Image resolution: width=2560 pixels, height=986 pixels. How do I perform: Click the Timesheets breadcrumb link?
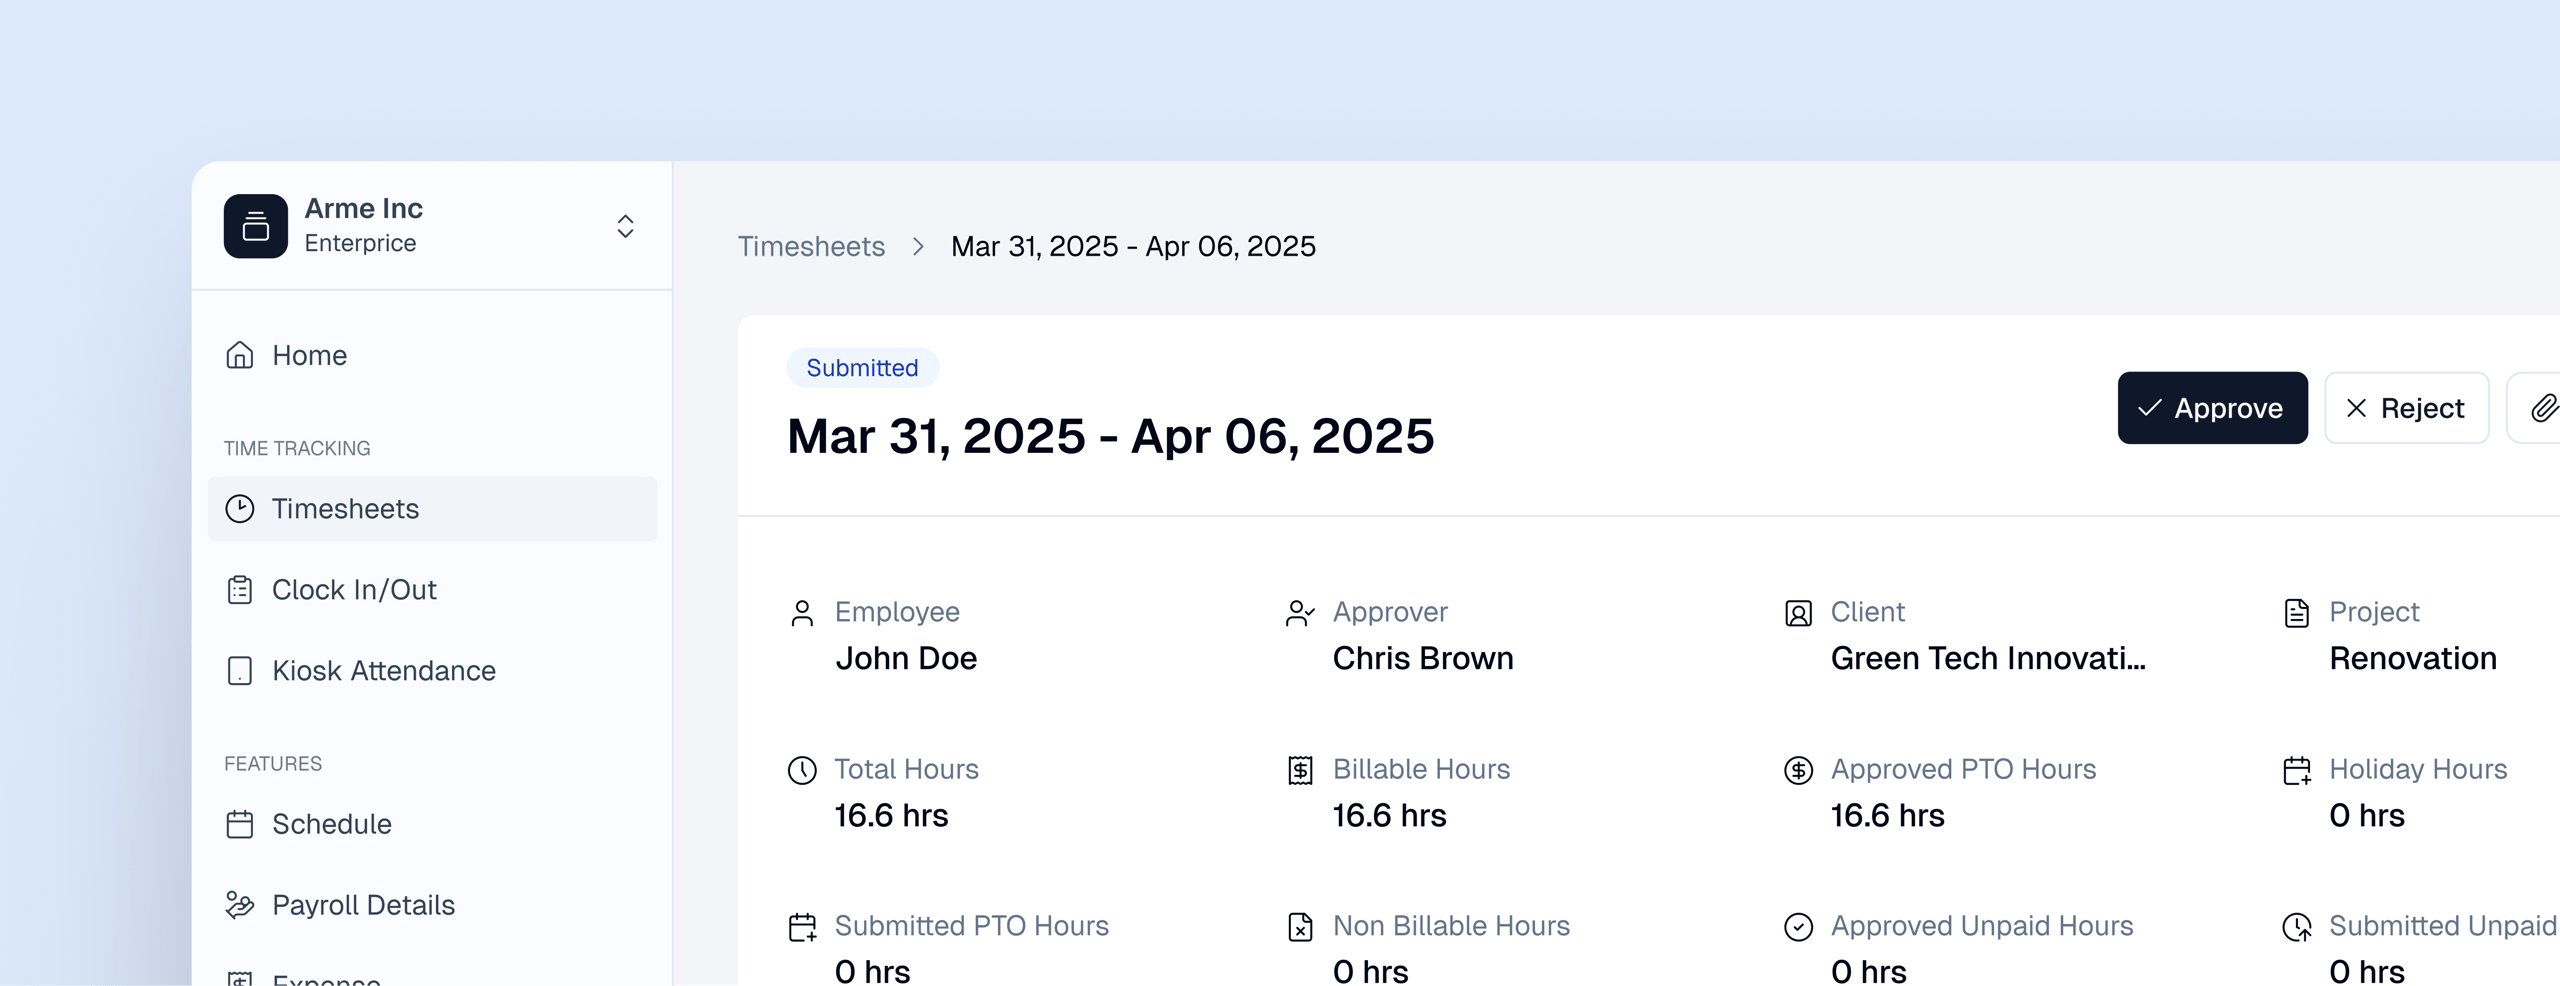(811, 246)
